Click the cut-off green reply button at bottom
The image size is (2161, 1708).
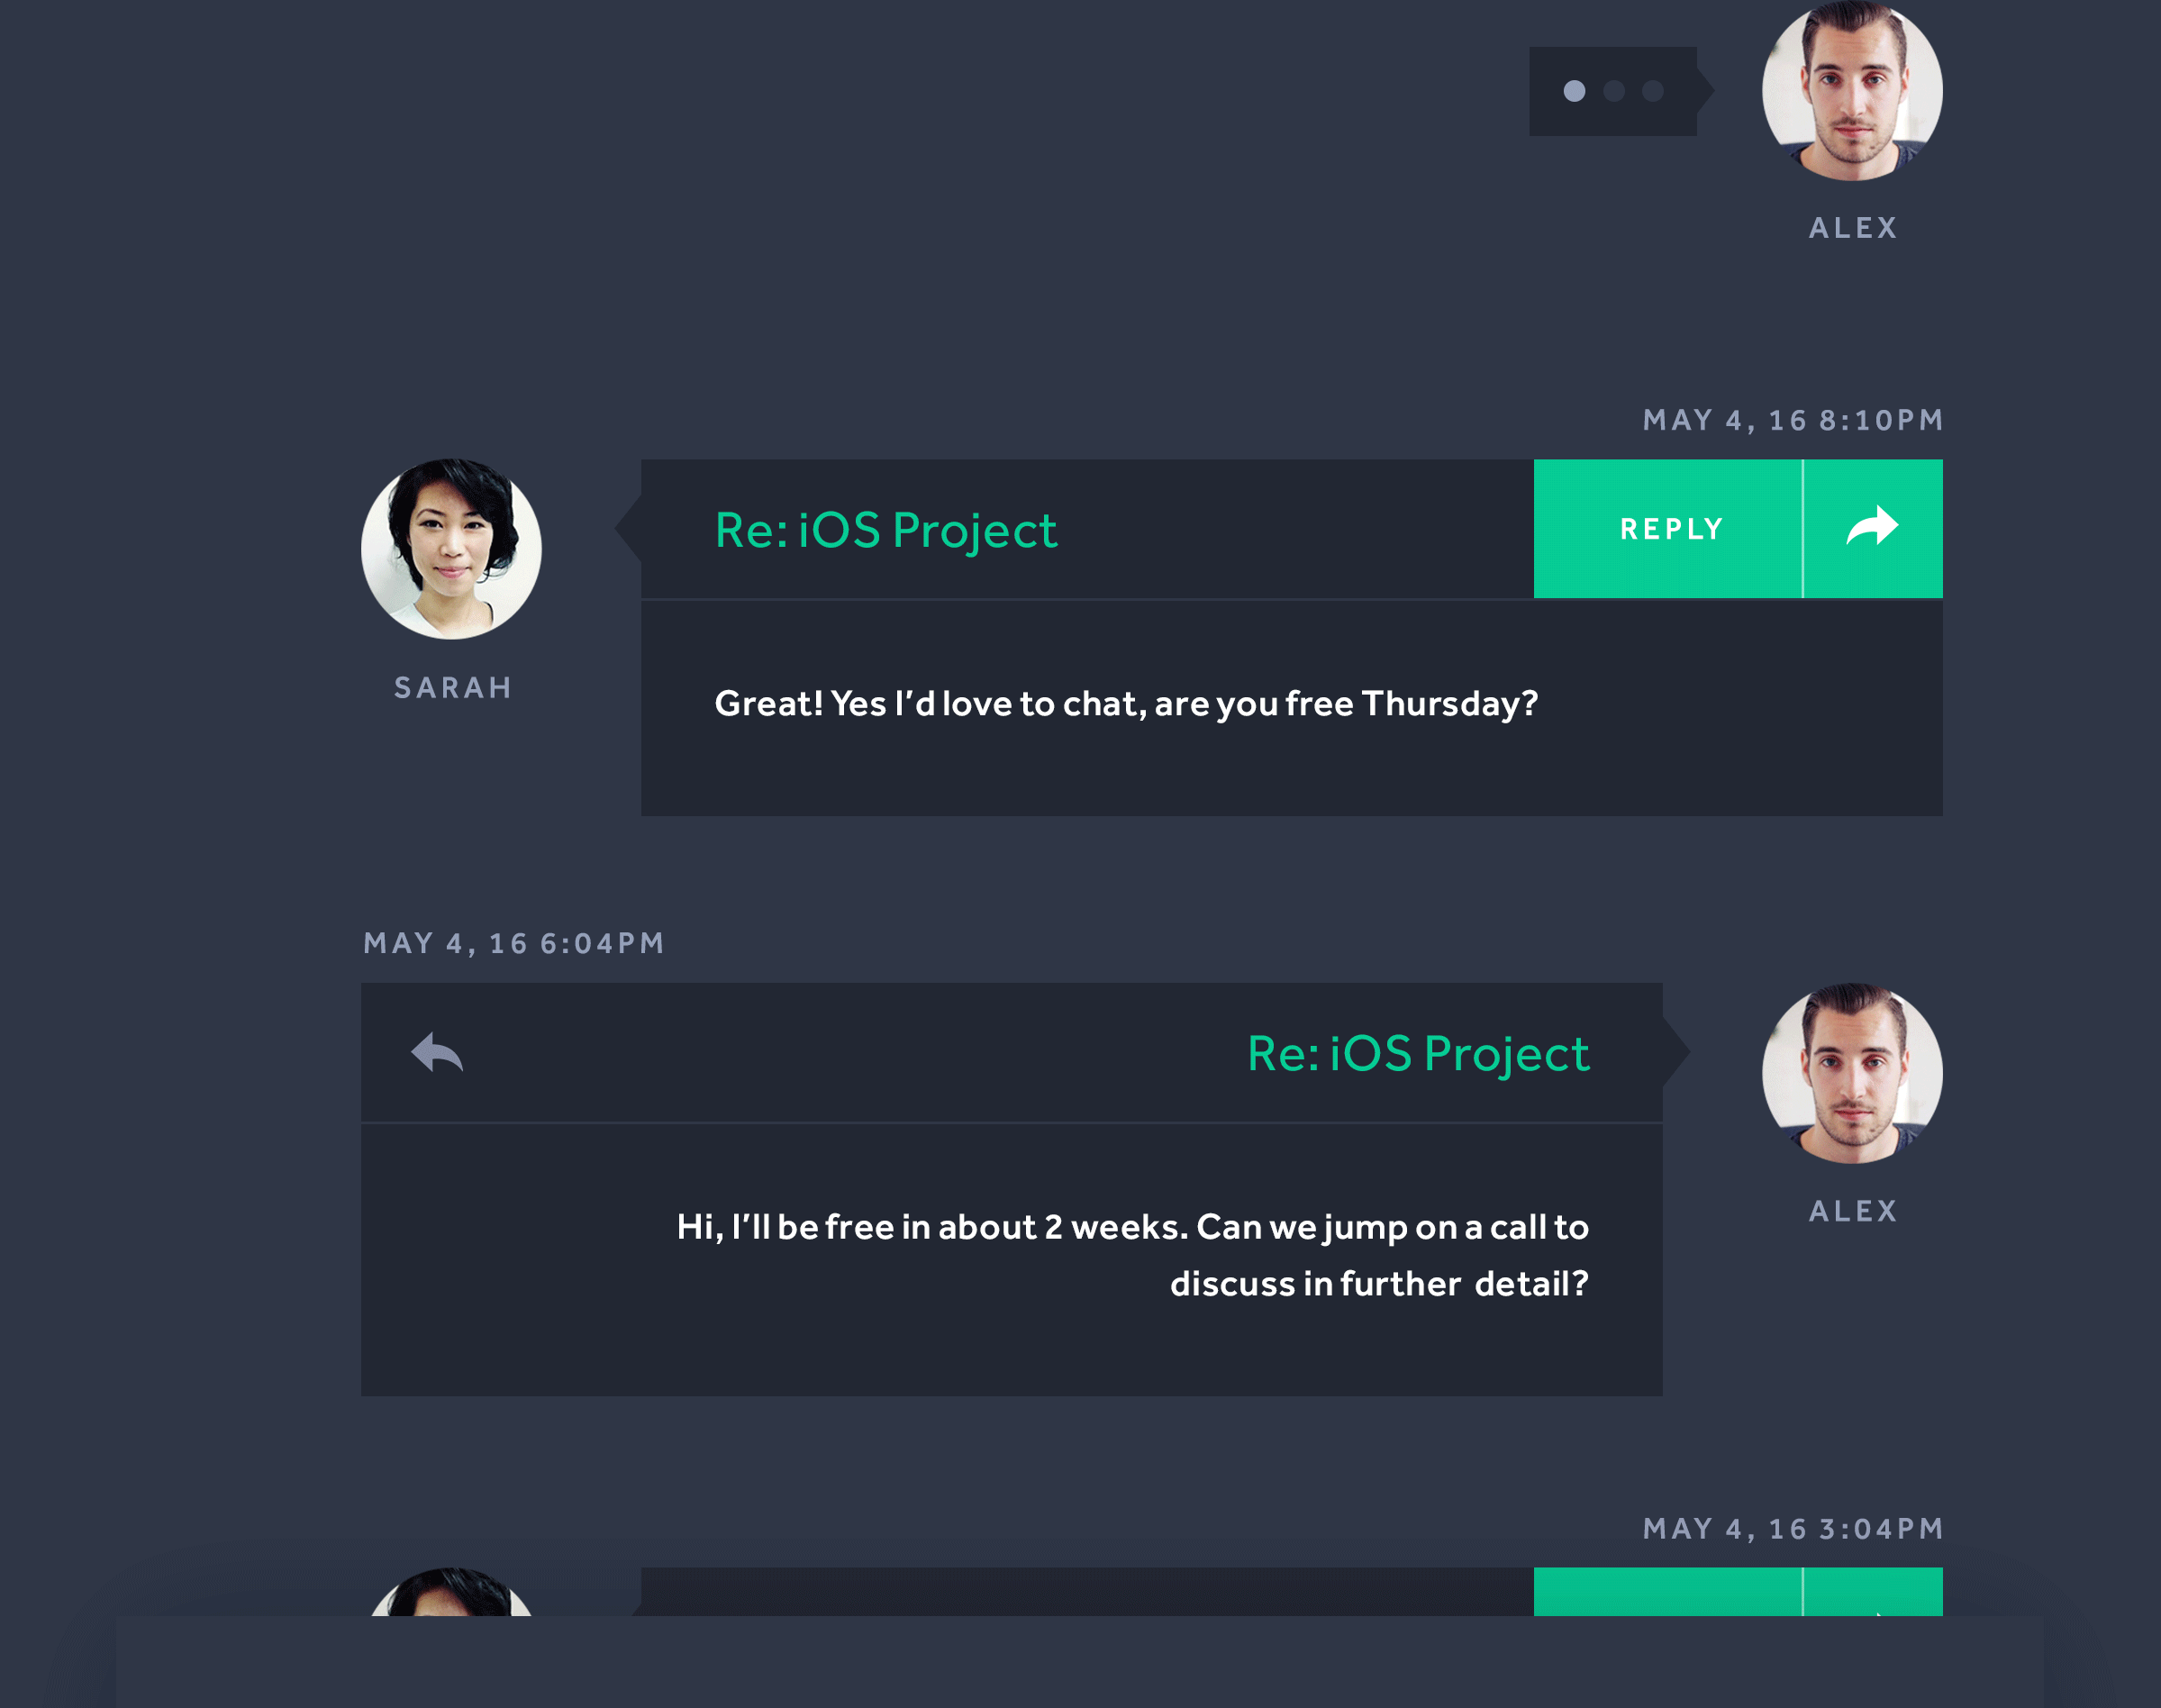[1667, 1592]
